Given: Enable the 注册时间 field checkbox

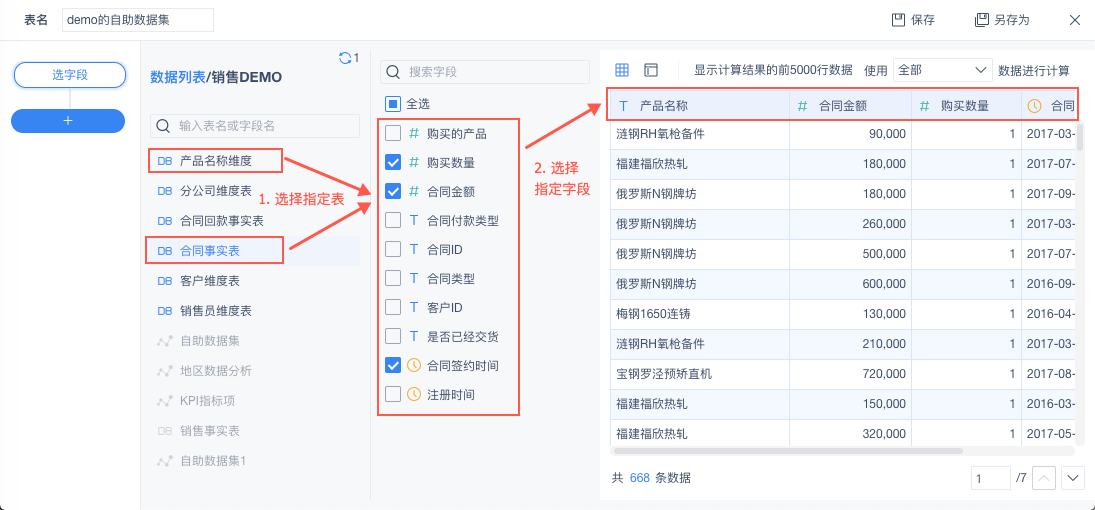Looking at the screenshot, I should pyautogui.click(x=394, y=394).
